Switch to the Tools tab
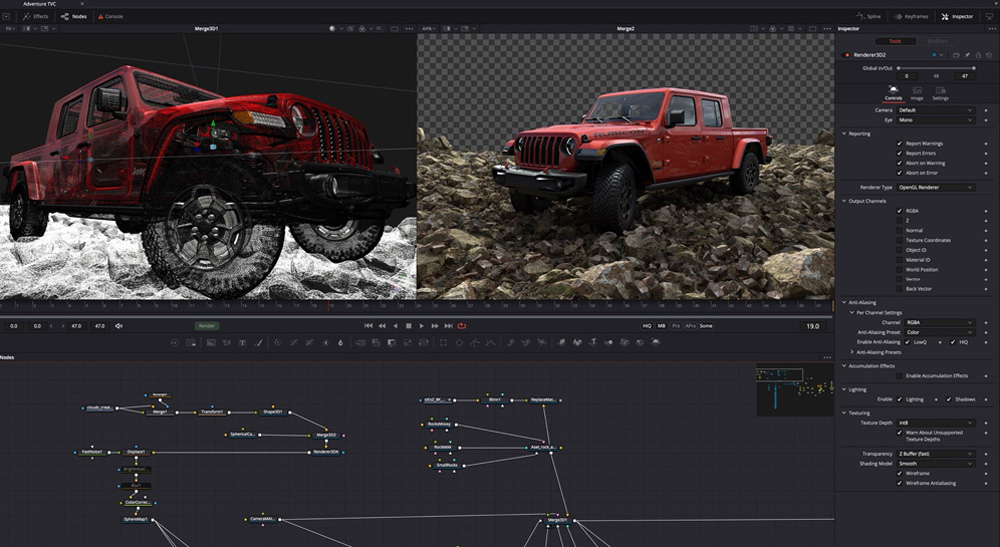This screenshot has height=547, width=1000. tap(895, 41)
